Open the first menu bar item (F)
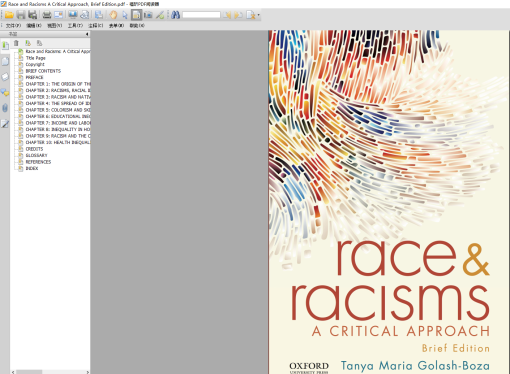The width and height of the screenshot is (510, 374). pyautogui.click(x=13, y=26)
